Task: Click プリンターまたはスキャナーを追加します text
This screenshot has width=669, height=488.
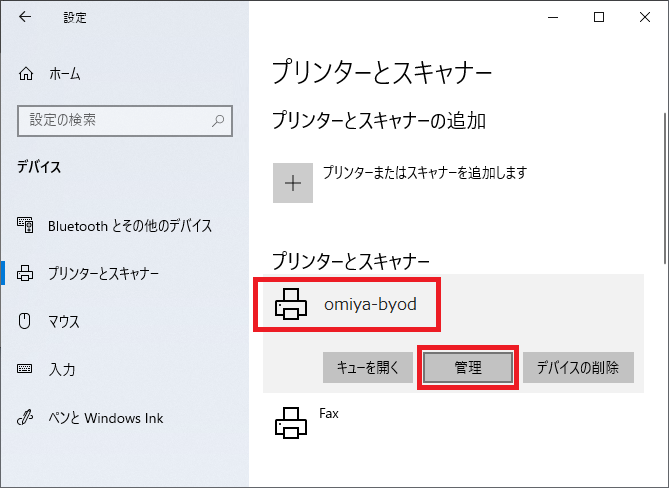Action: [x=424, y=173]
